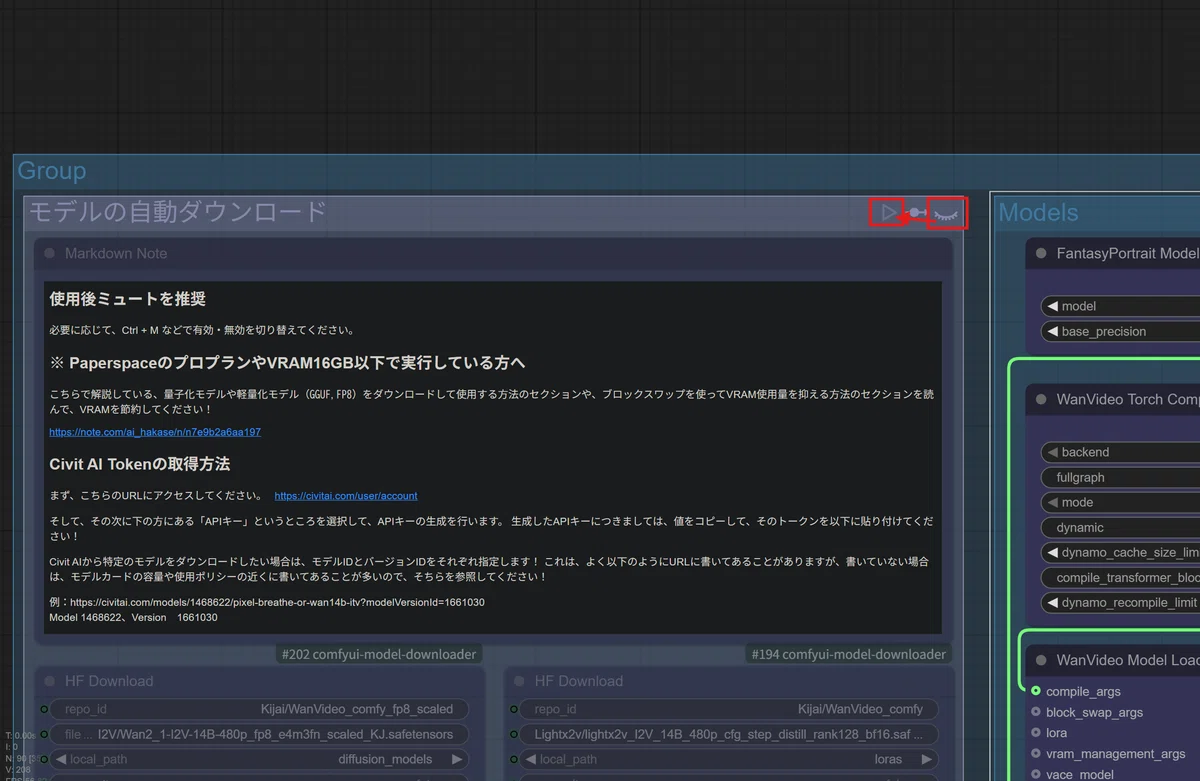1200x781 pixels.
Task: Toggle the mute closed-eye icon in group header
Action: click(946, 213)
